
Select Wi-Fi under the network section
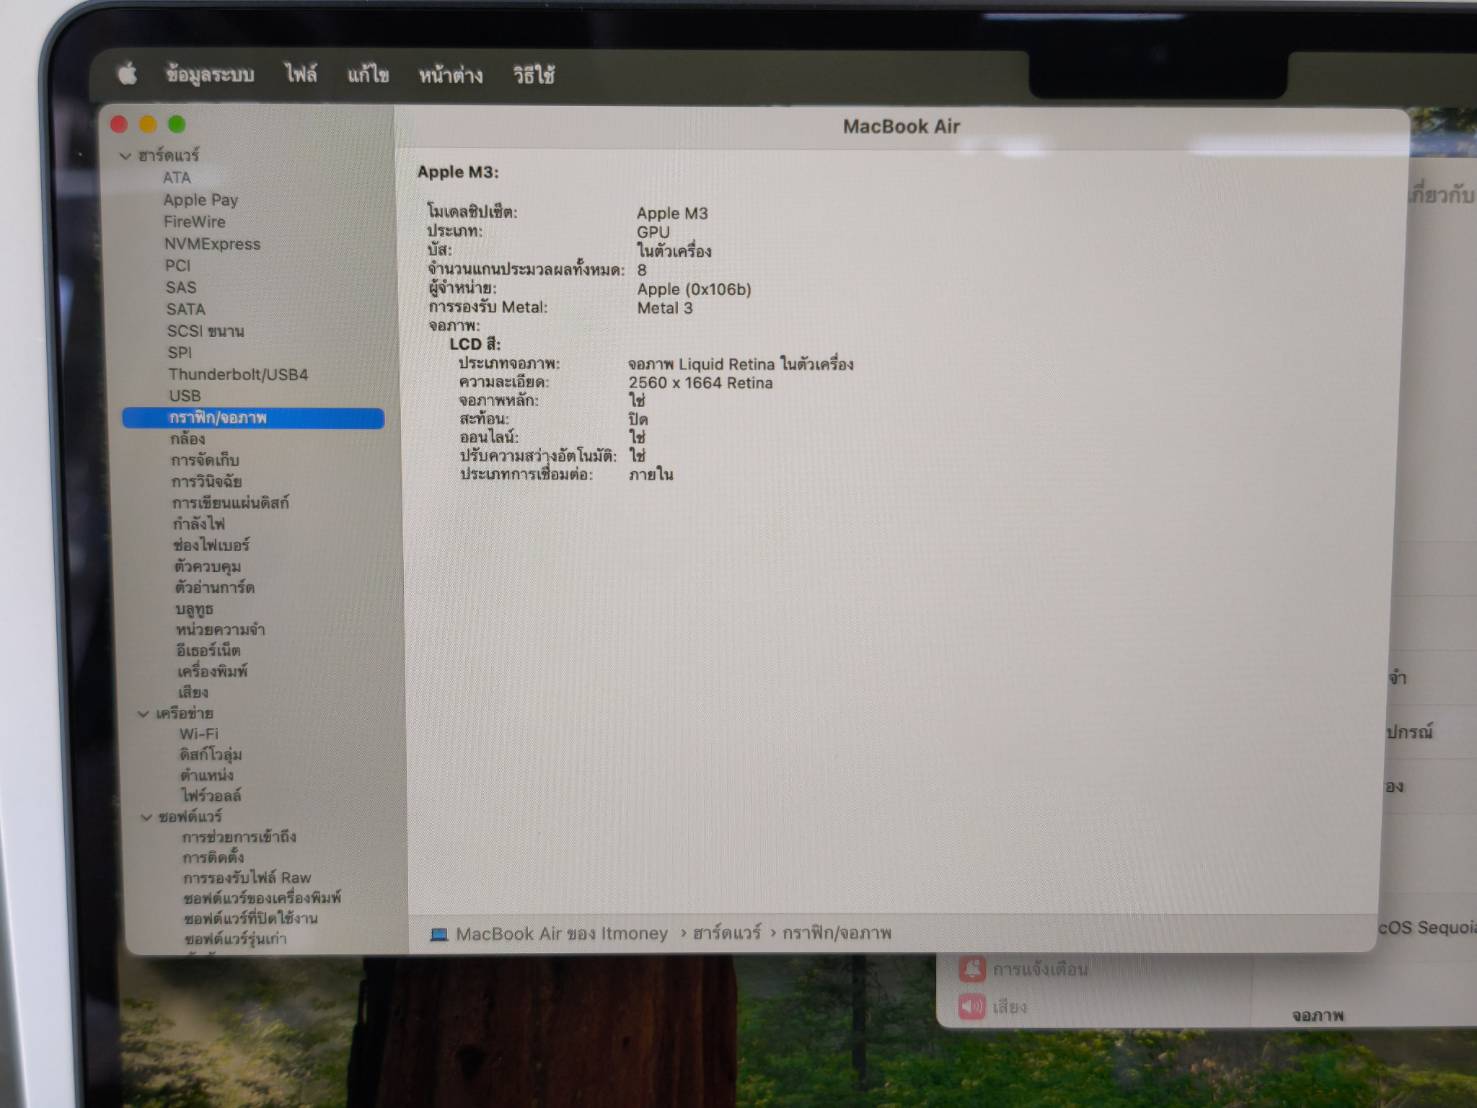point(199,734)
